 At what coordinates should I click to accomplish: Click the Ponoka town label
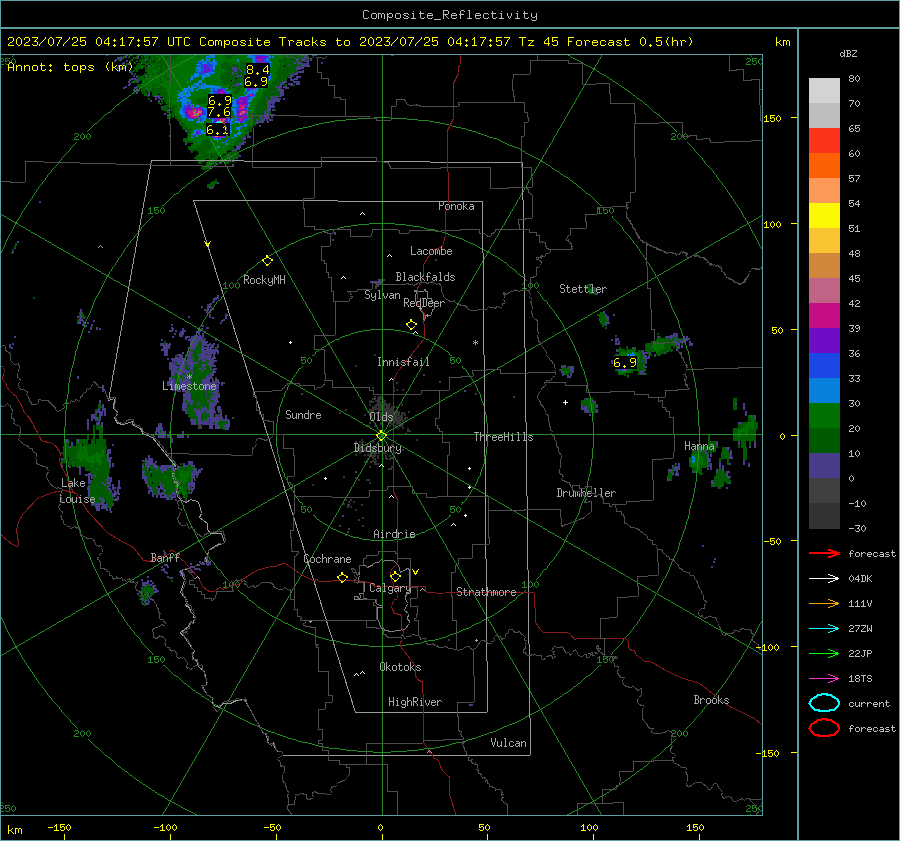pos(456,206)
